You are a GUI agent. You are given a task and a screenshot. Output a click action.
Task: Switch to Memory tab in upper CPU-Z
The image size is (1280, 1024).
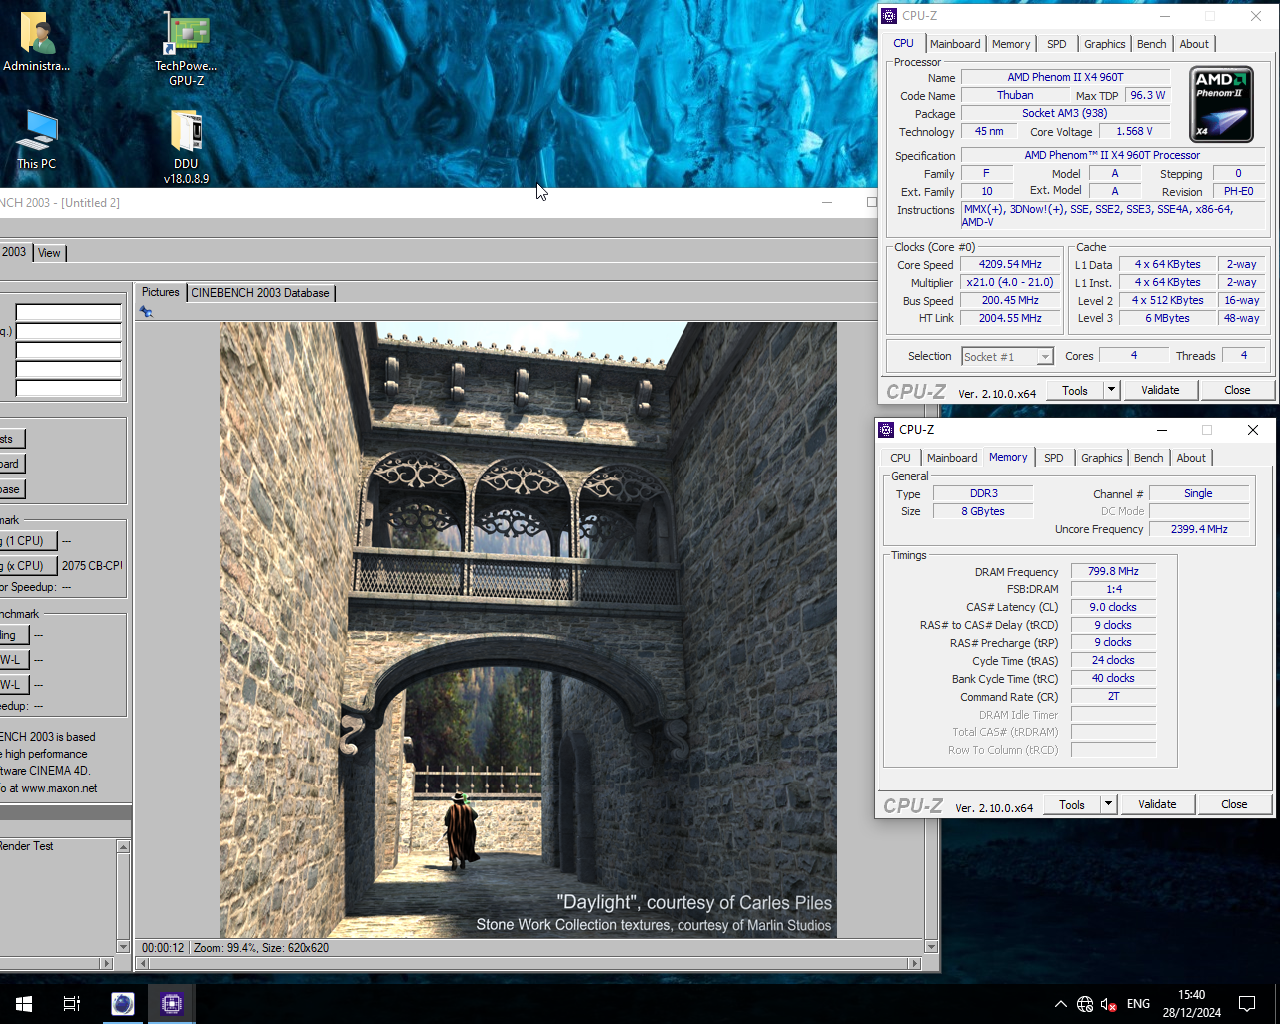(1011, 44)
